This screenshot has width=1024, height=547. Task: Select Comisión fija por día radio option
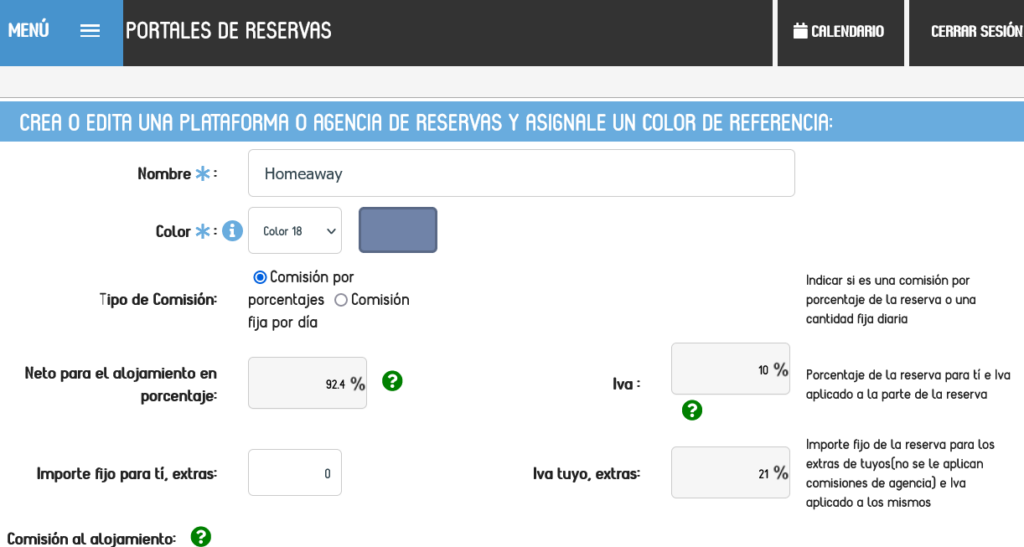click(341, 299)
